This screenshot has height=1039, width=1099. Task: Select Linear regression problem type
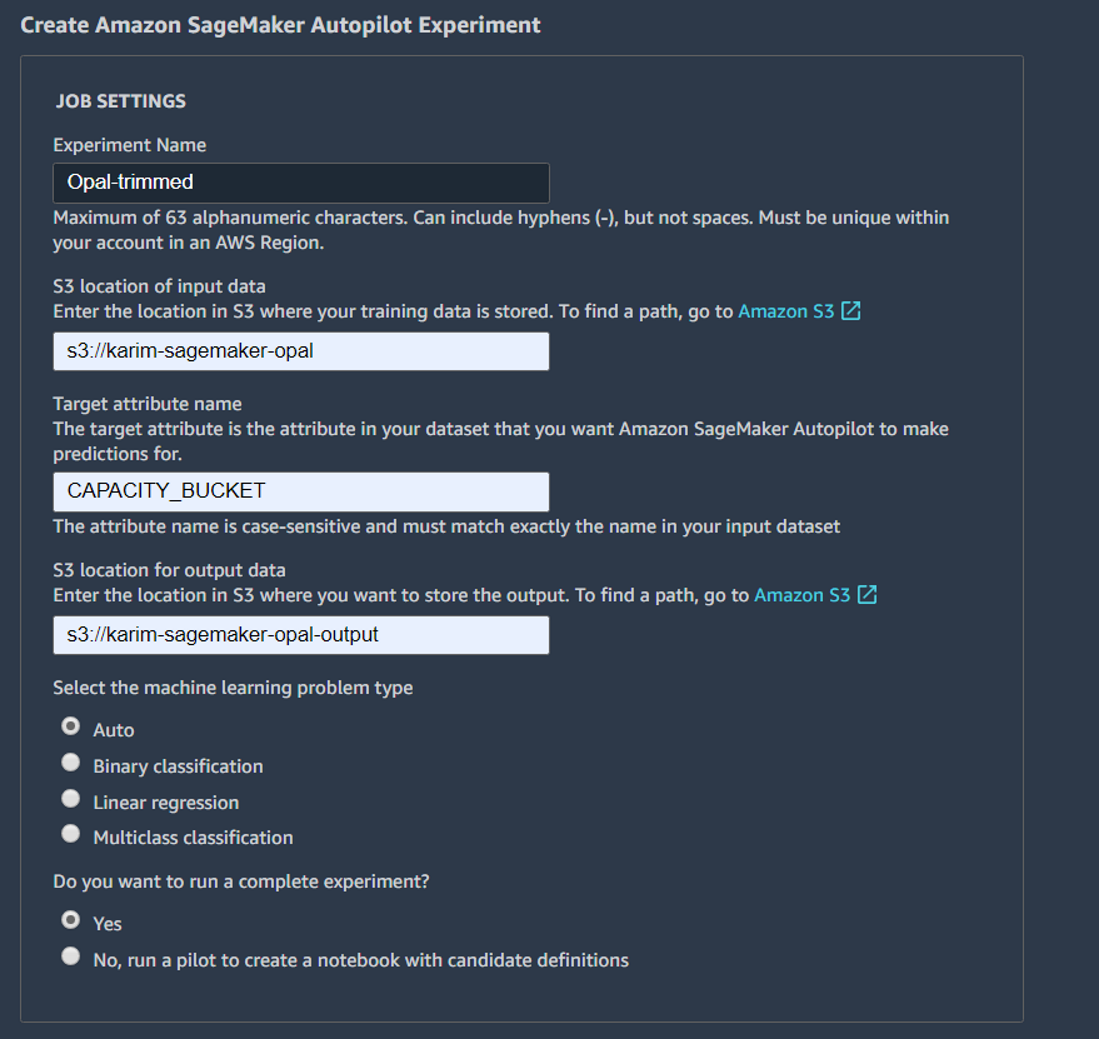(x=70, y=798)
